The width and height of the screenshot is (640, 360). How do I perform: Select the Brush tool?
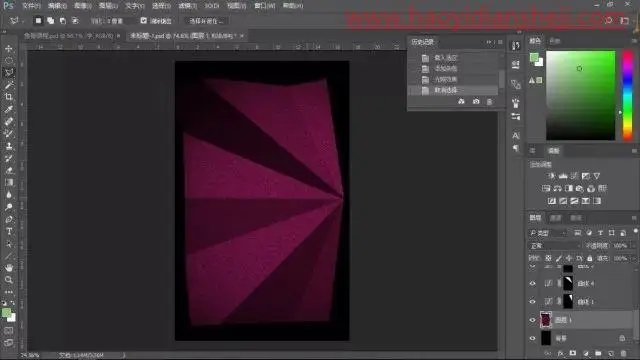(x=9, y=134)
